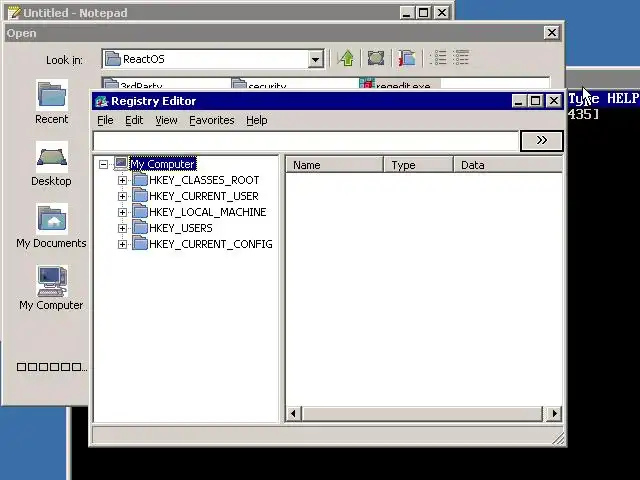Expand the HKEY_USERS key
Screen dimensions: 640x480
tap(122, 228)
